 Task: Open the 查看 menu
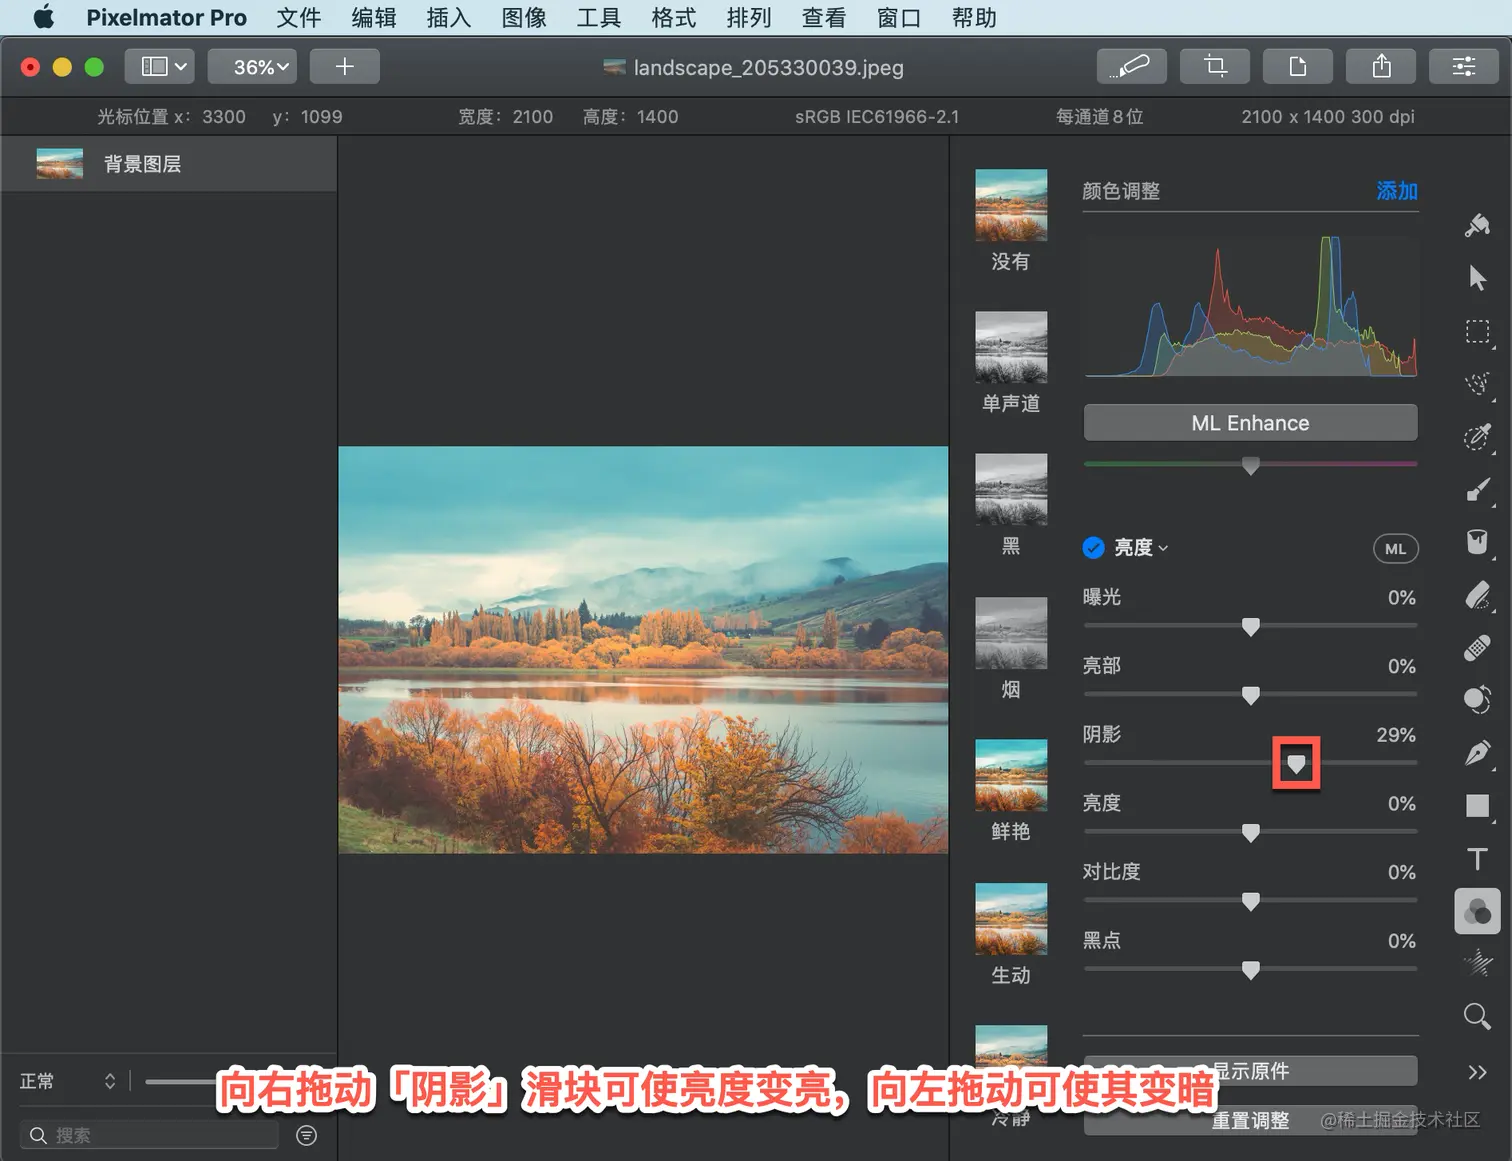point(824,17)
